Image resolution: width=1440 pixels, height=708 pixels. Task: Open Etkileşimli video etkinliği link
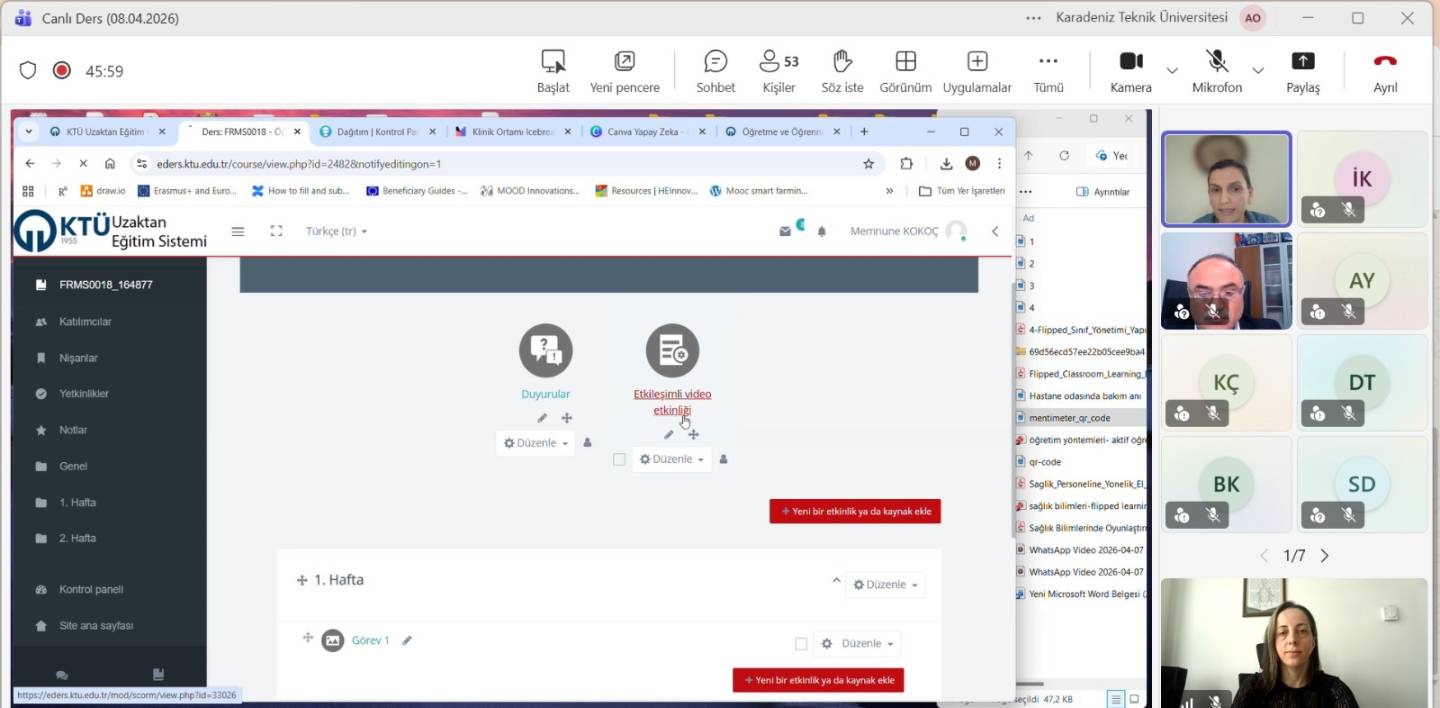point(672,401)
